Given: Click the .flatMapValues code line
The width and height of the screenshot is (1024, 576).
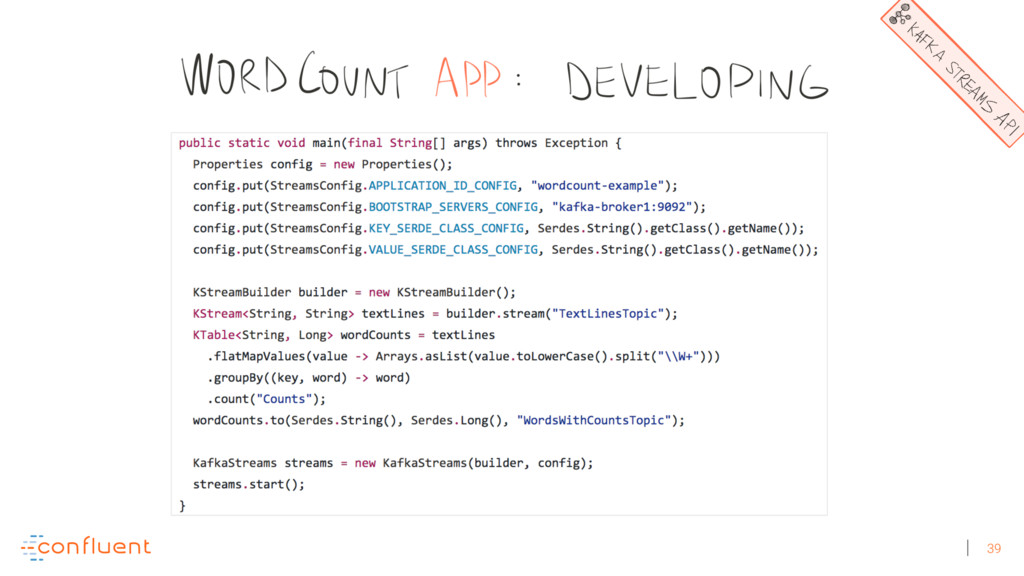Looking at the screenshot, I should 464,357.
